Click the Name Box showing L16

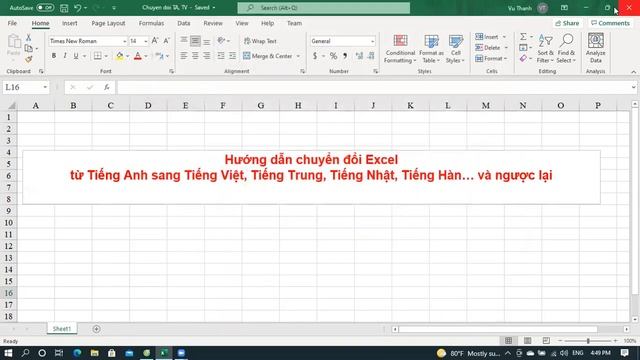22,87
